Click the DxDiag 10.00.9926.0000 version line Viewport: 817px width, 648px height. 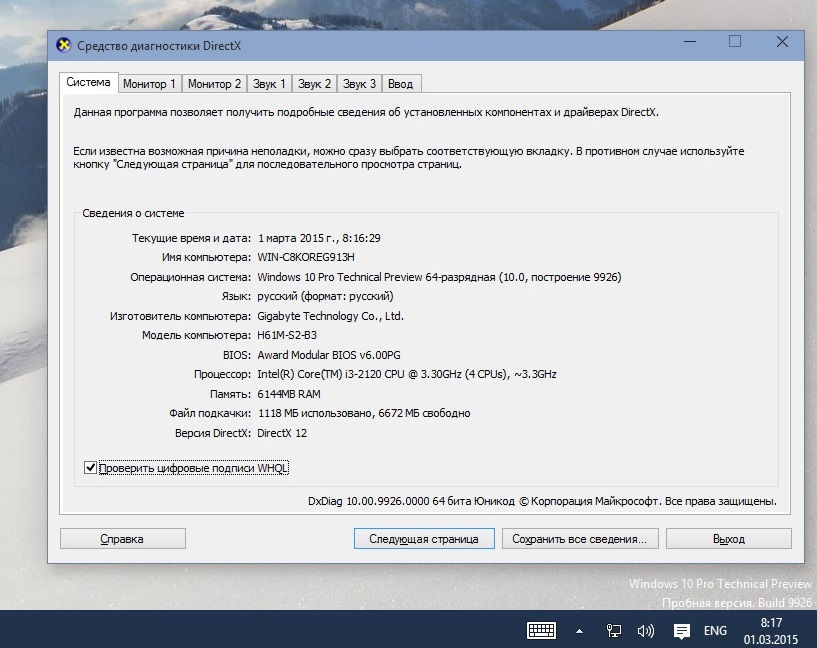click(542, 501)
